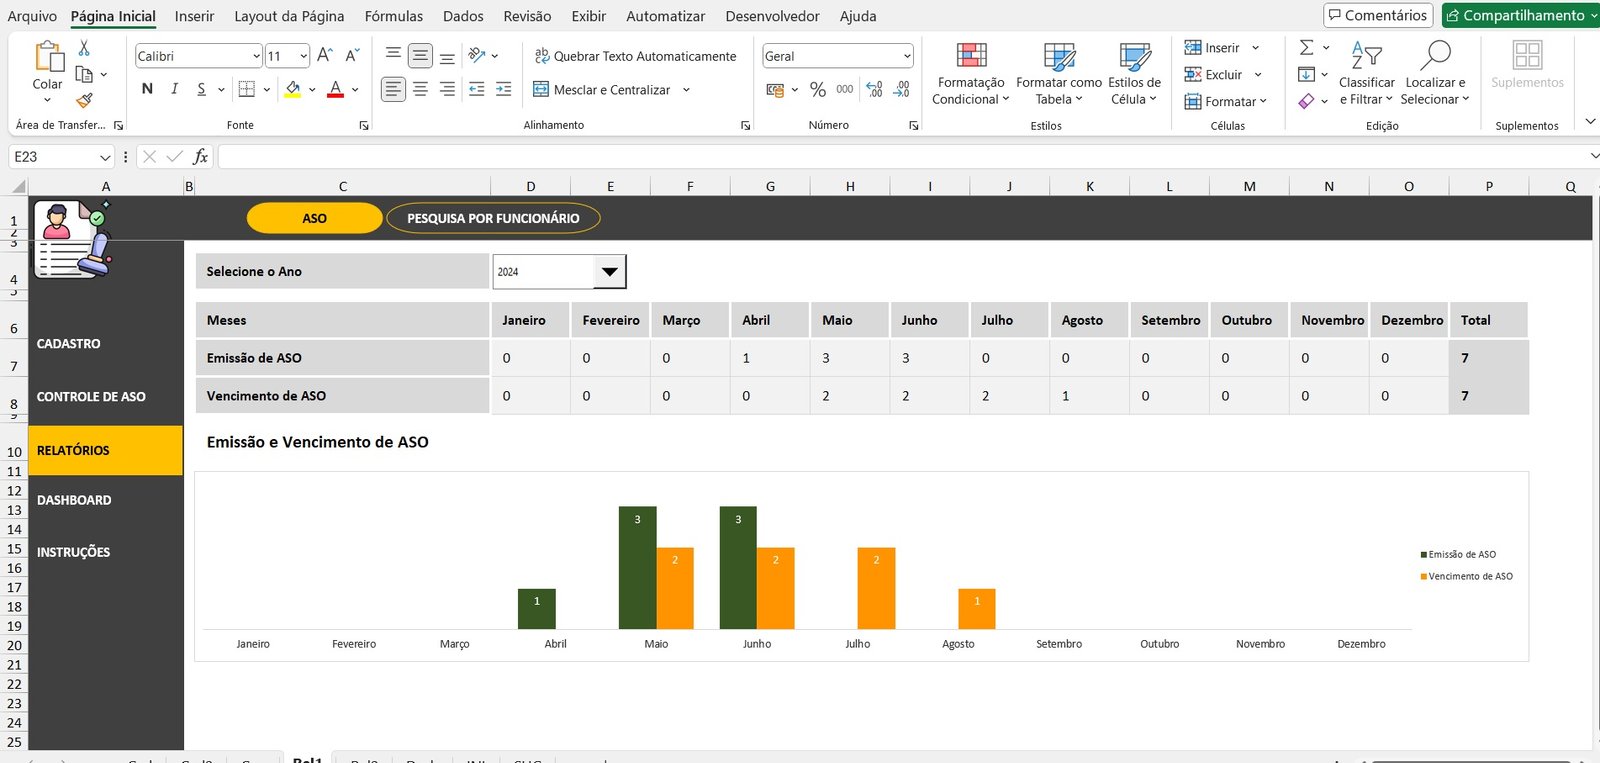This screenshot has height=763, width=1600.
Task: Toggle underline (S) formatting
Action: (201, 89)
